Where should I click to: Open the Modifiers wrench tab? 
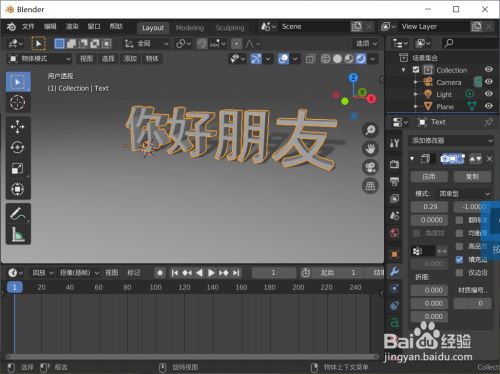[394, 272]
